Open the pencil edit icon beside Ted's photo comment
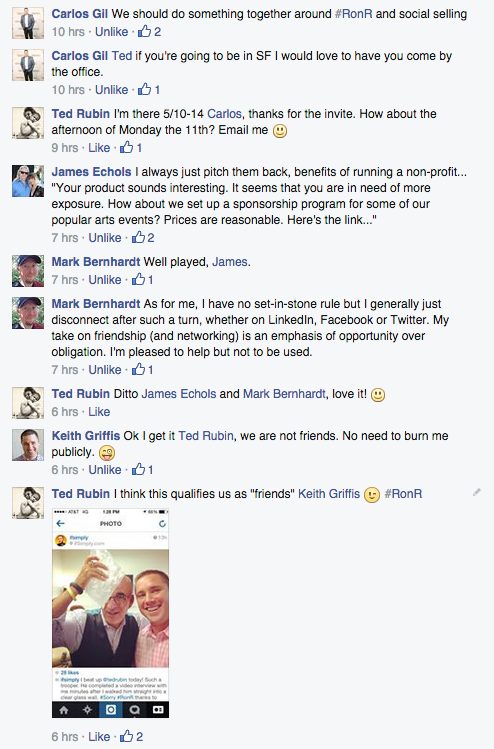 coord(476,492)
